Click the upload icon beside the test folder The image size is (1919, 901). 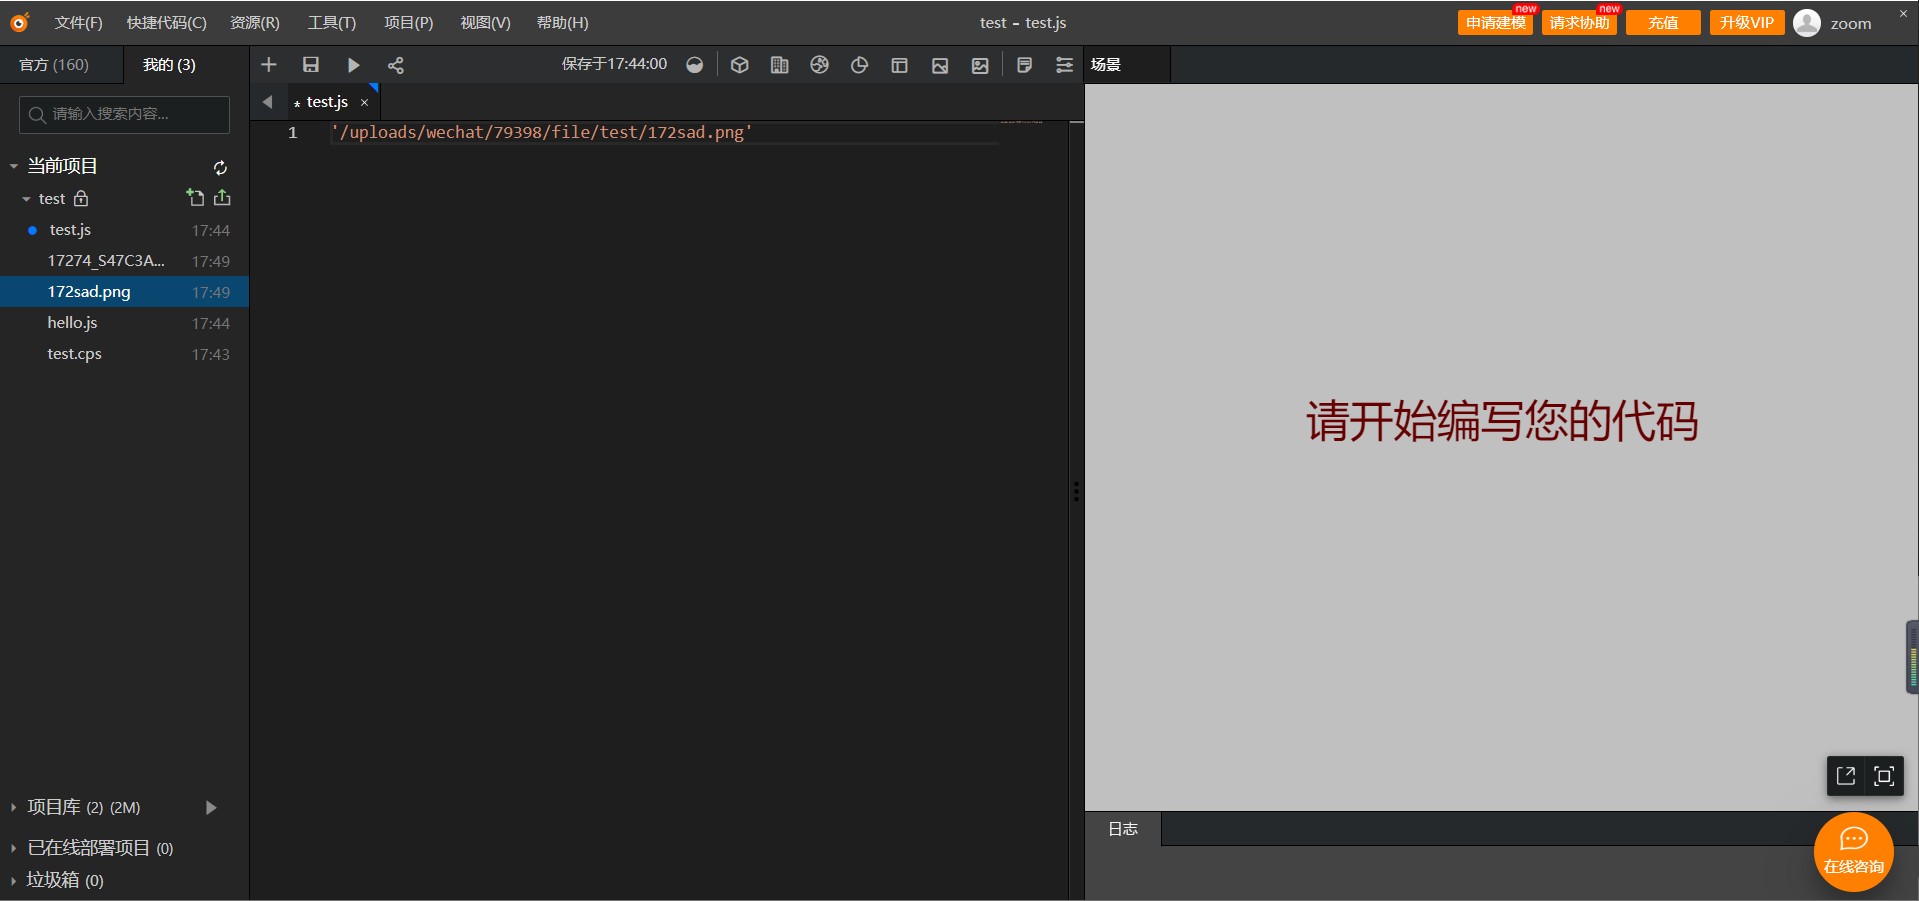point(222,198)
